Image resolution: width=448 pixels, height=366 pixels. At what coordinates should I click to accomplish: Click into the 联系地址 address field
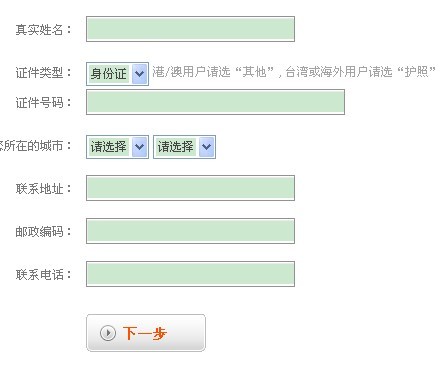point(190,188)
